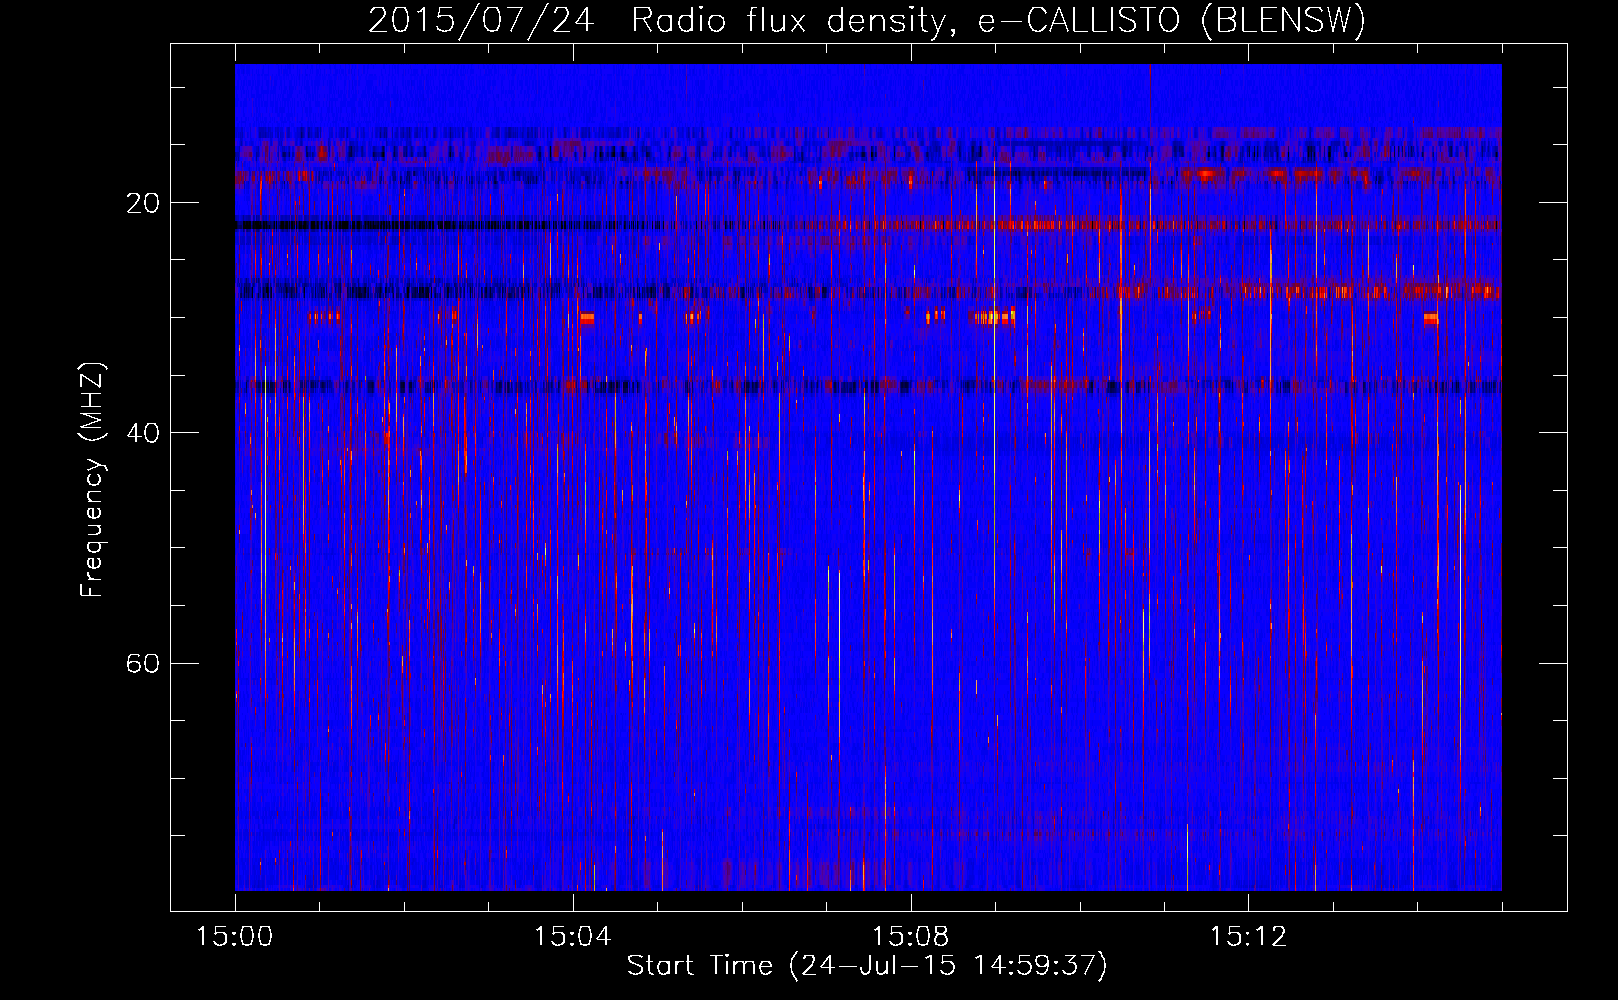This screenshot has width=1618, height=1000.
Task: Click the 15:12 time tick label
Action: (x=1248, y=936)
